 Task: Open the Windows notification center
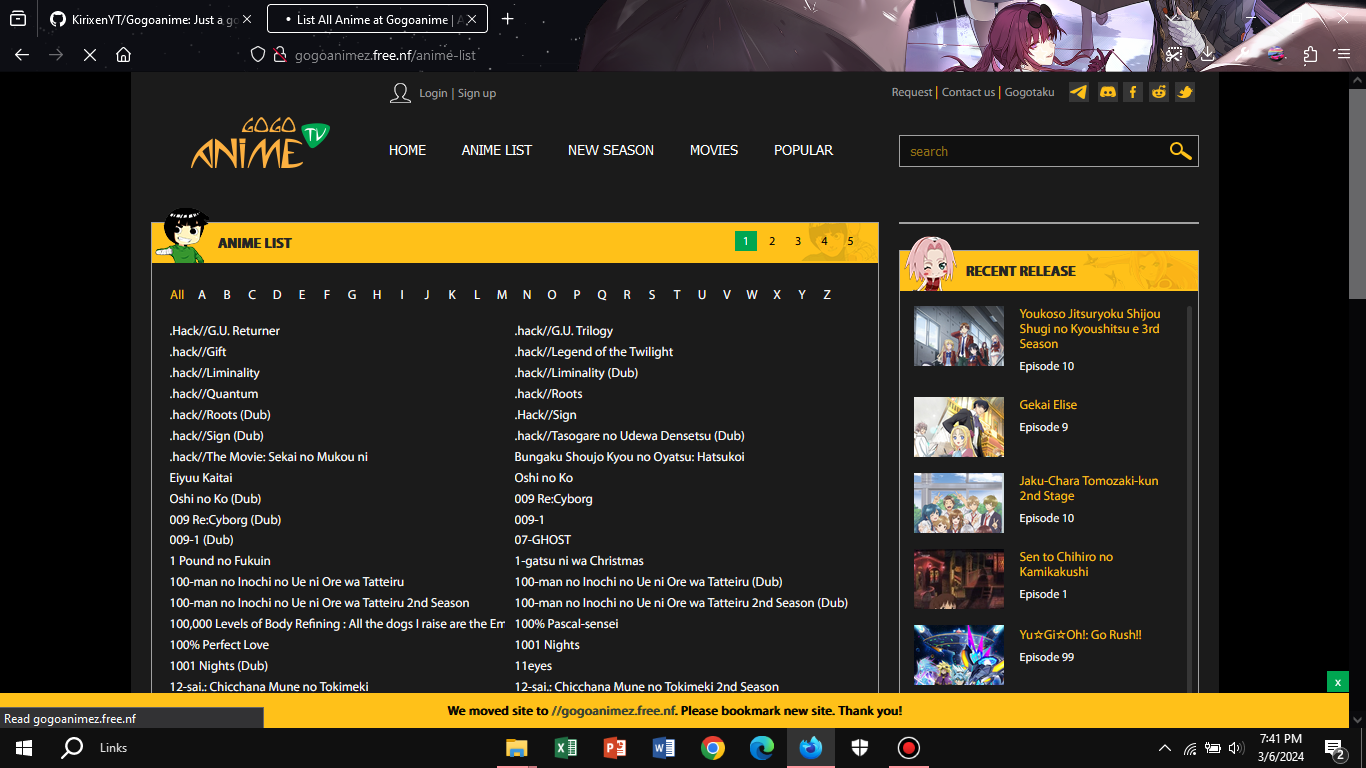(1334, 748)
